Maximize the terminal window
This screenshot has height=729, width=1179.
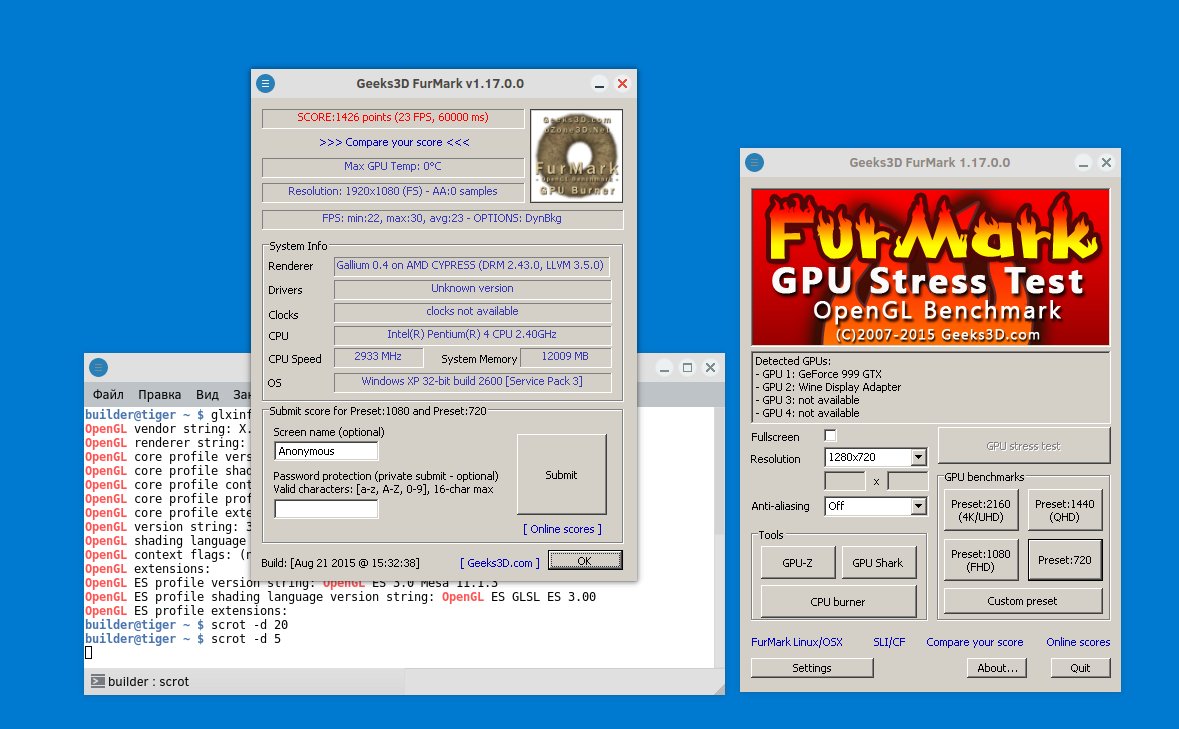coord(687,368)
